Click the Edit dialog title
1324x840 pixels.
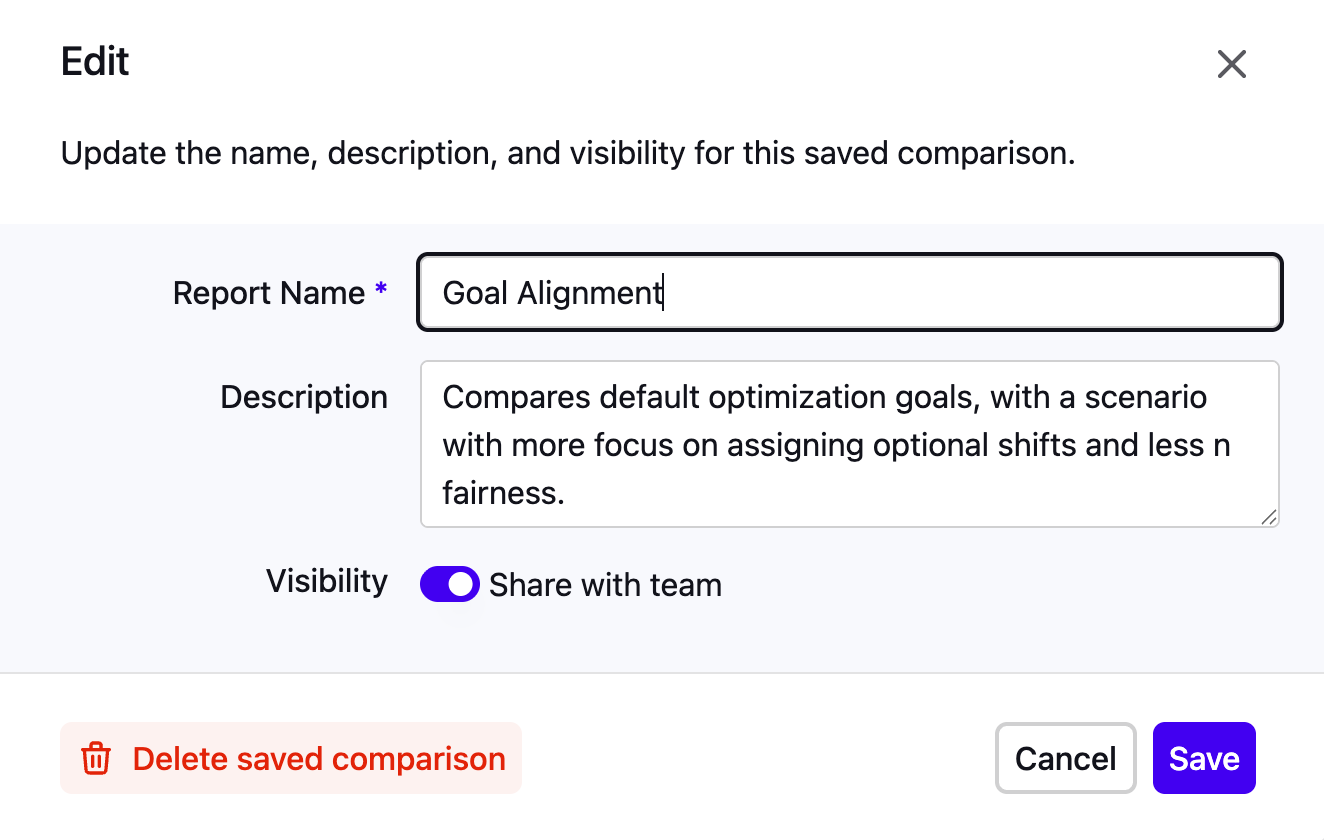95,61
